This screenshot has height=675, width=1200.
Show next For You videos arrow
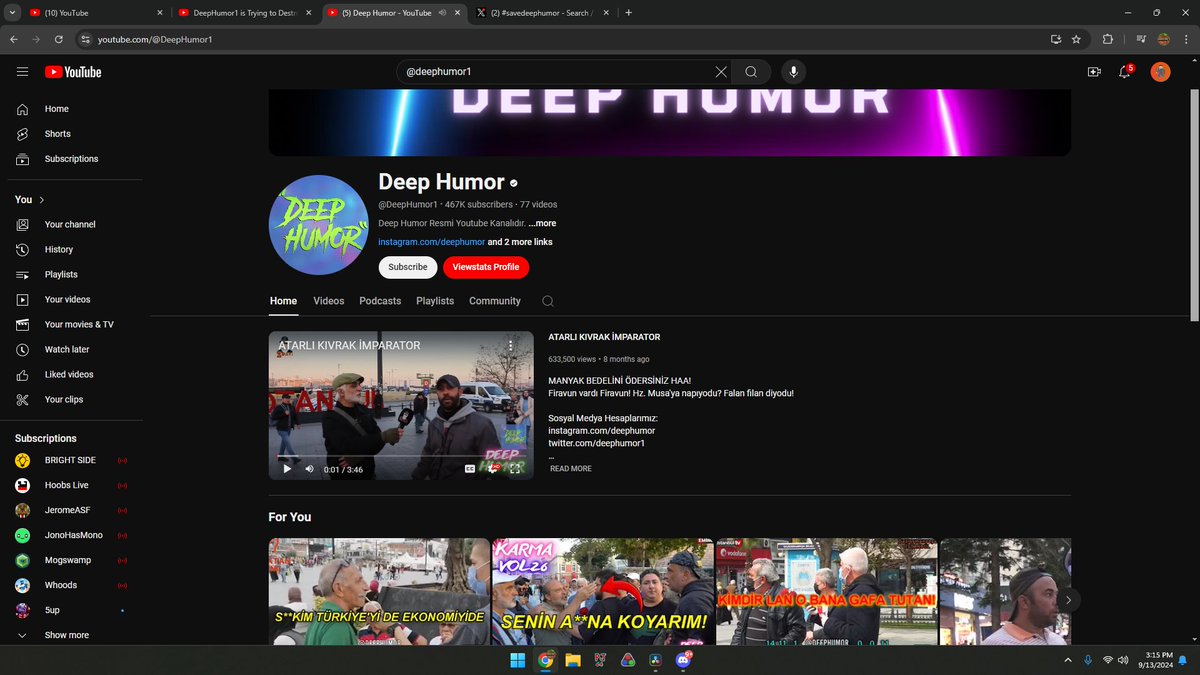pos(1068,600)
